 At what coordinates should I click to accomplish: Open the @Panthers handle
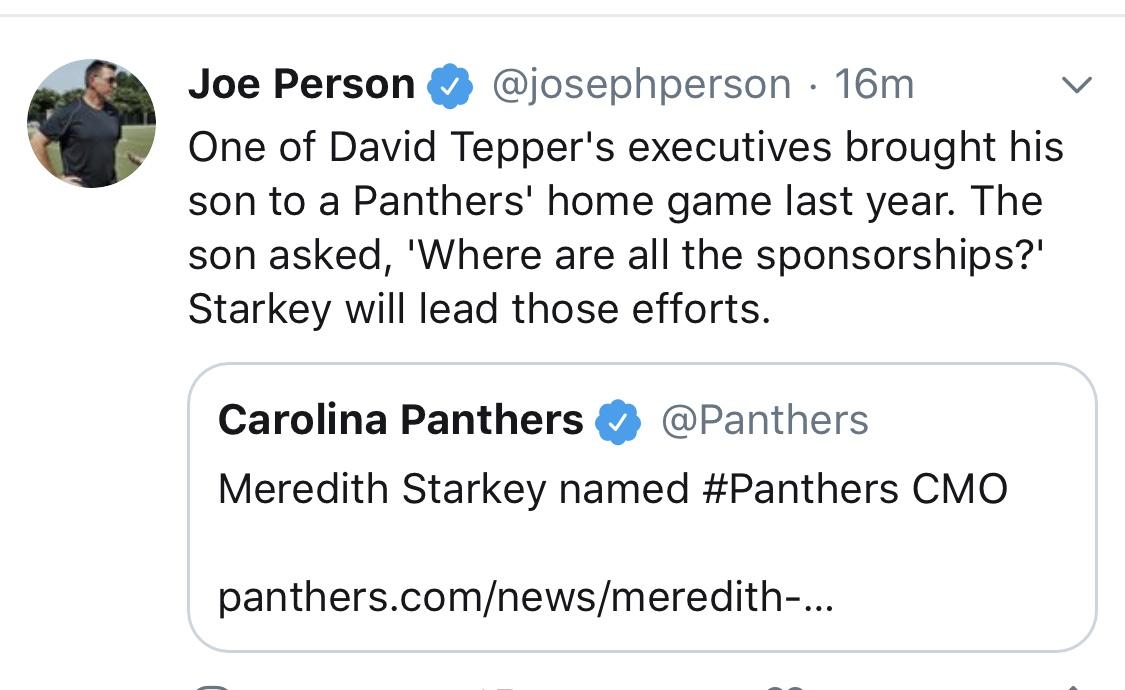(x=765, y=420)
